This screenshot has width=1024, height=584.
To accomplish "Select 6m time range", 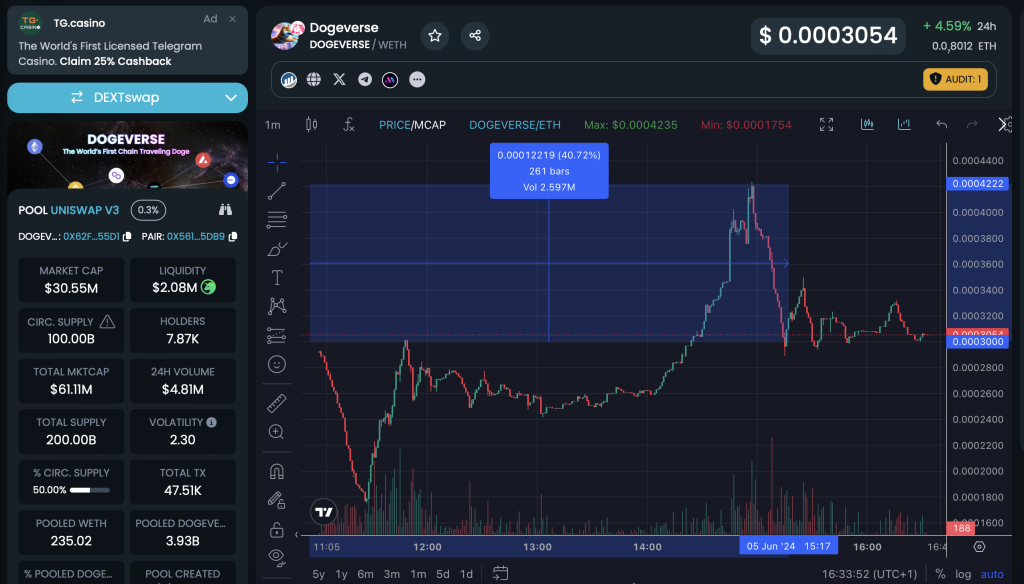I will click(x=366, y=574).
